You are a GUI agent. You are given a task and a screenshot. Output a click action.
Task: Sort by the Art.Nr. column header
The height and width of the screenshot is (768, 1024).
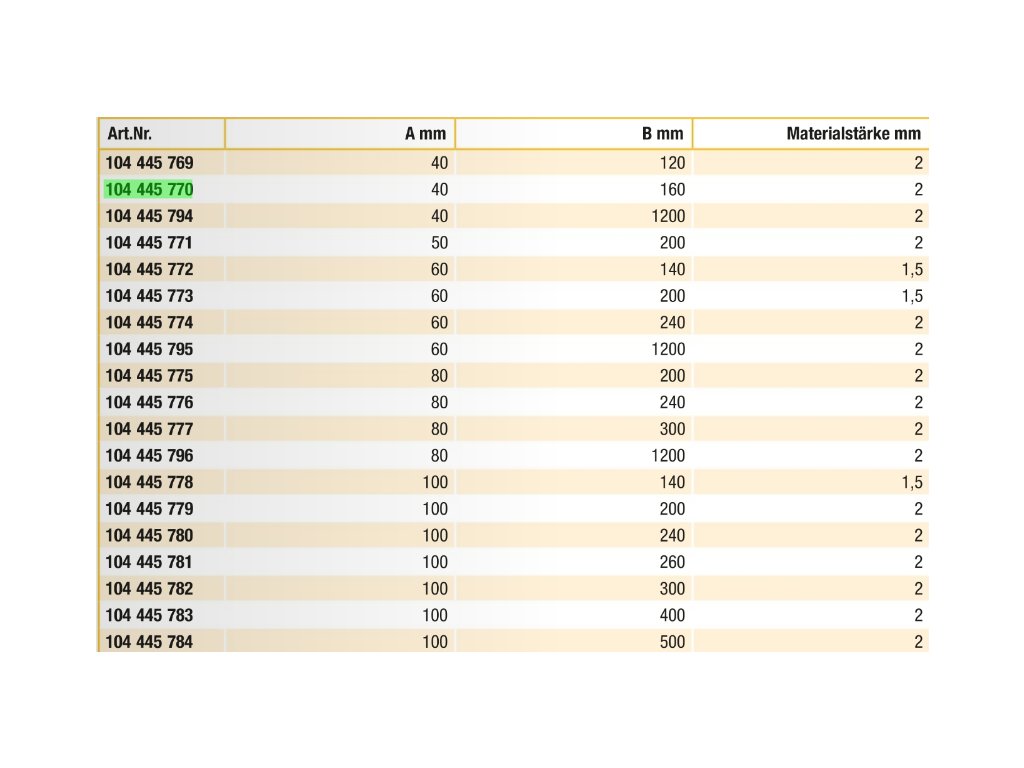pos(130,133)
